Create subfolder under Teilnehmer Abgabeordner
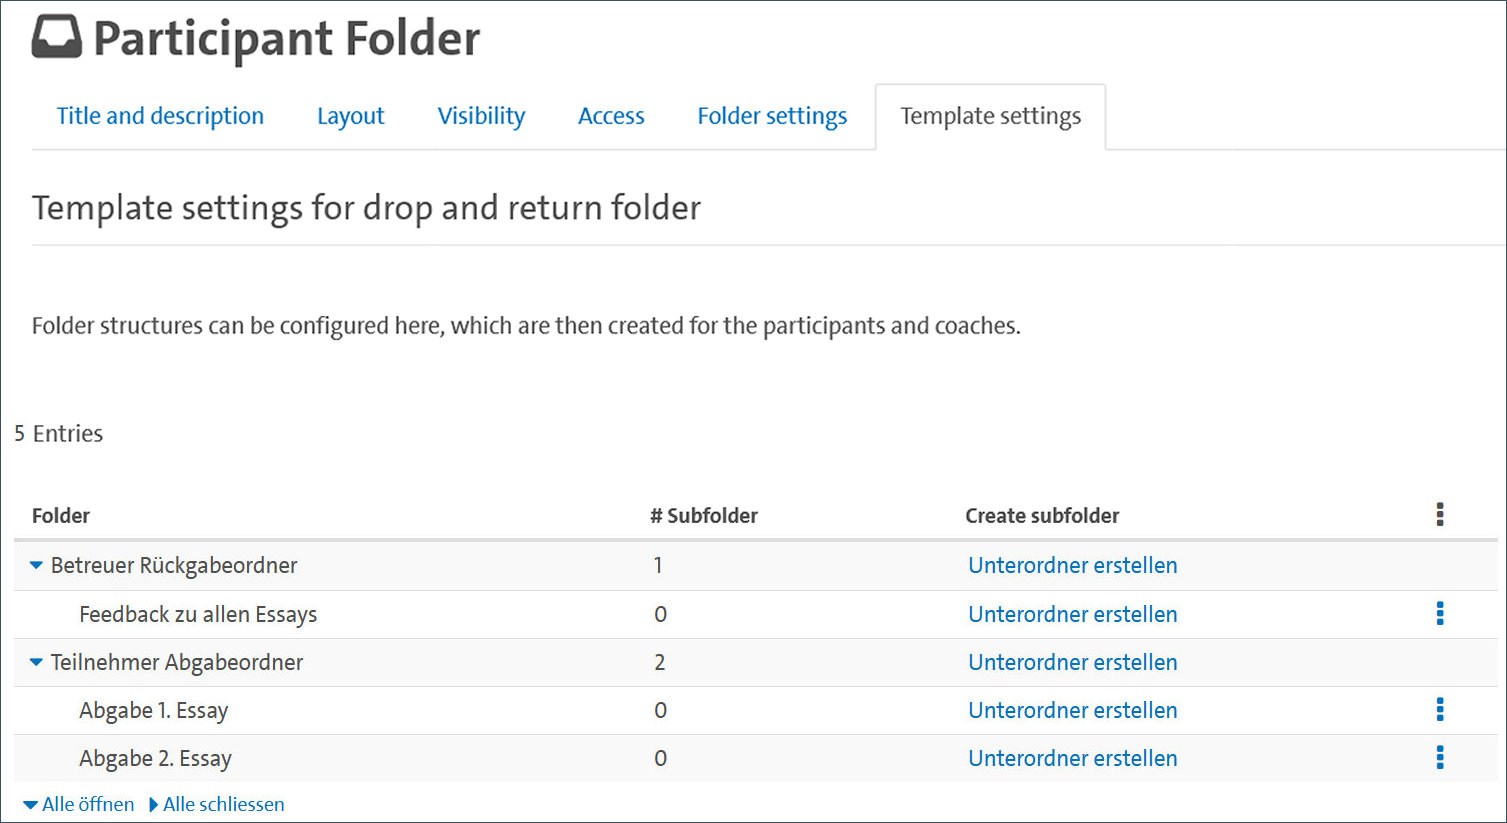Image resolution: width=1507 pixels, height=823 pixels. coord(1072,662)
